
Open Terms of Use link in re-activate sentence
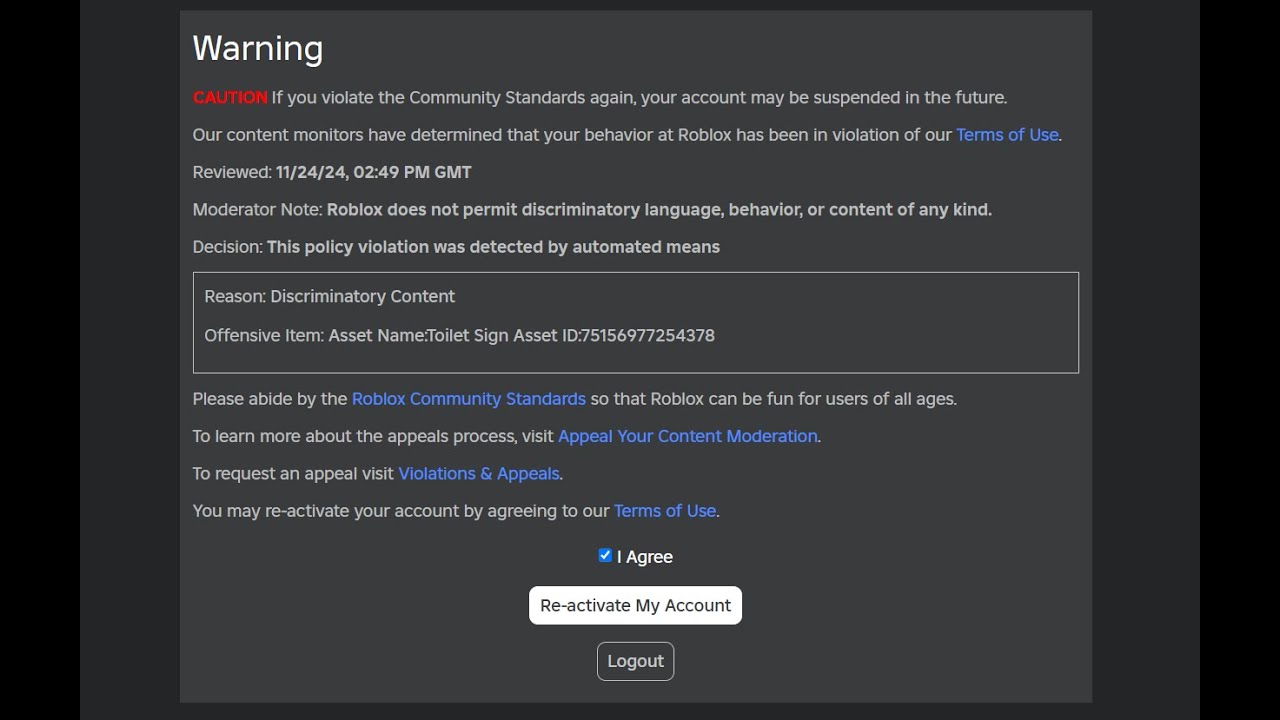(x=664, y=511)
